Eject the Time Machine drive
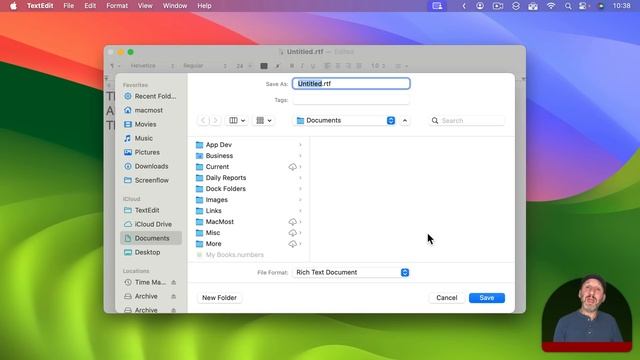 coord(173,282)
